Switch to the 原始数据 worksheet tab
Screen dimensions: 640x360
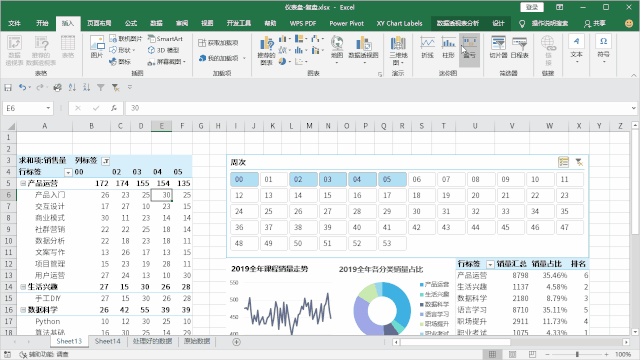(197, 341)
